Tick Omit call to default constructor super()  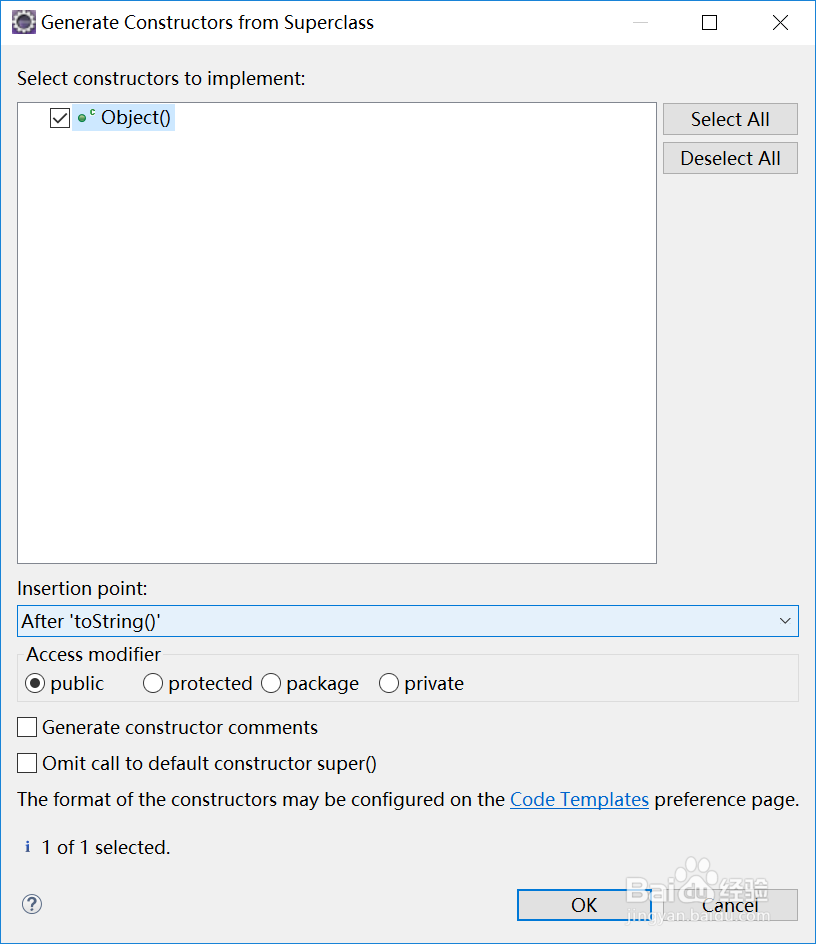coord(28,764)
